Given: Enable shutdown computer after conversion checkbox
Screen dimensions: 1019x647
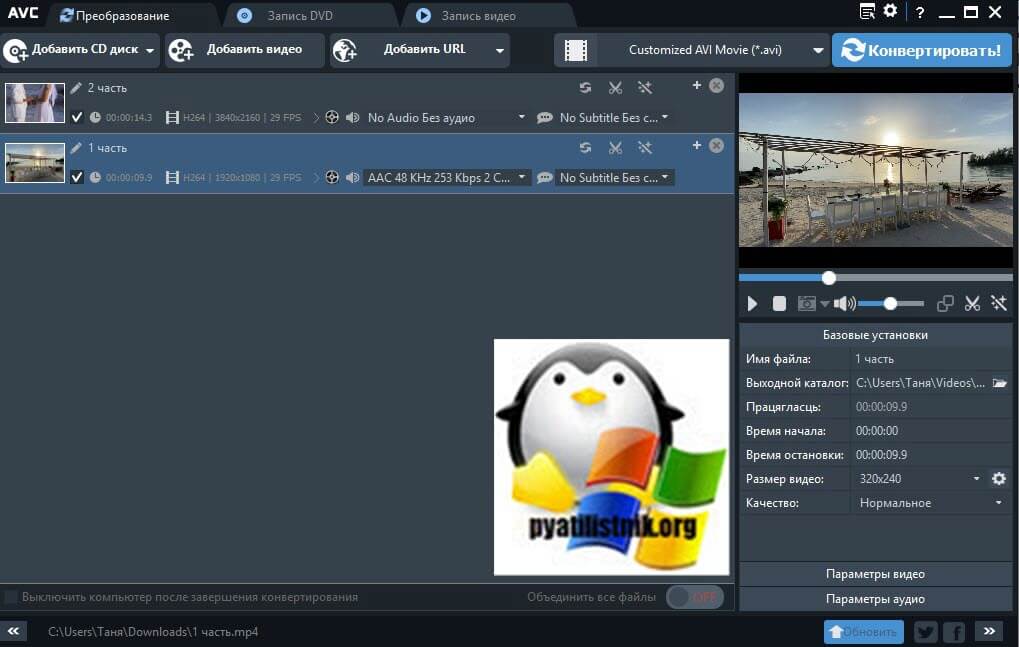Looking at the screenshot, I should (11, 597).
